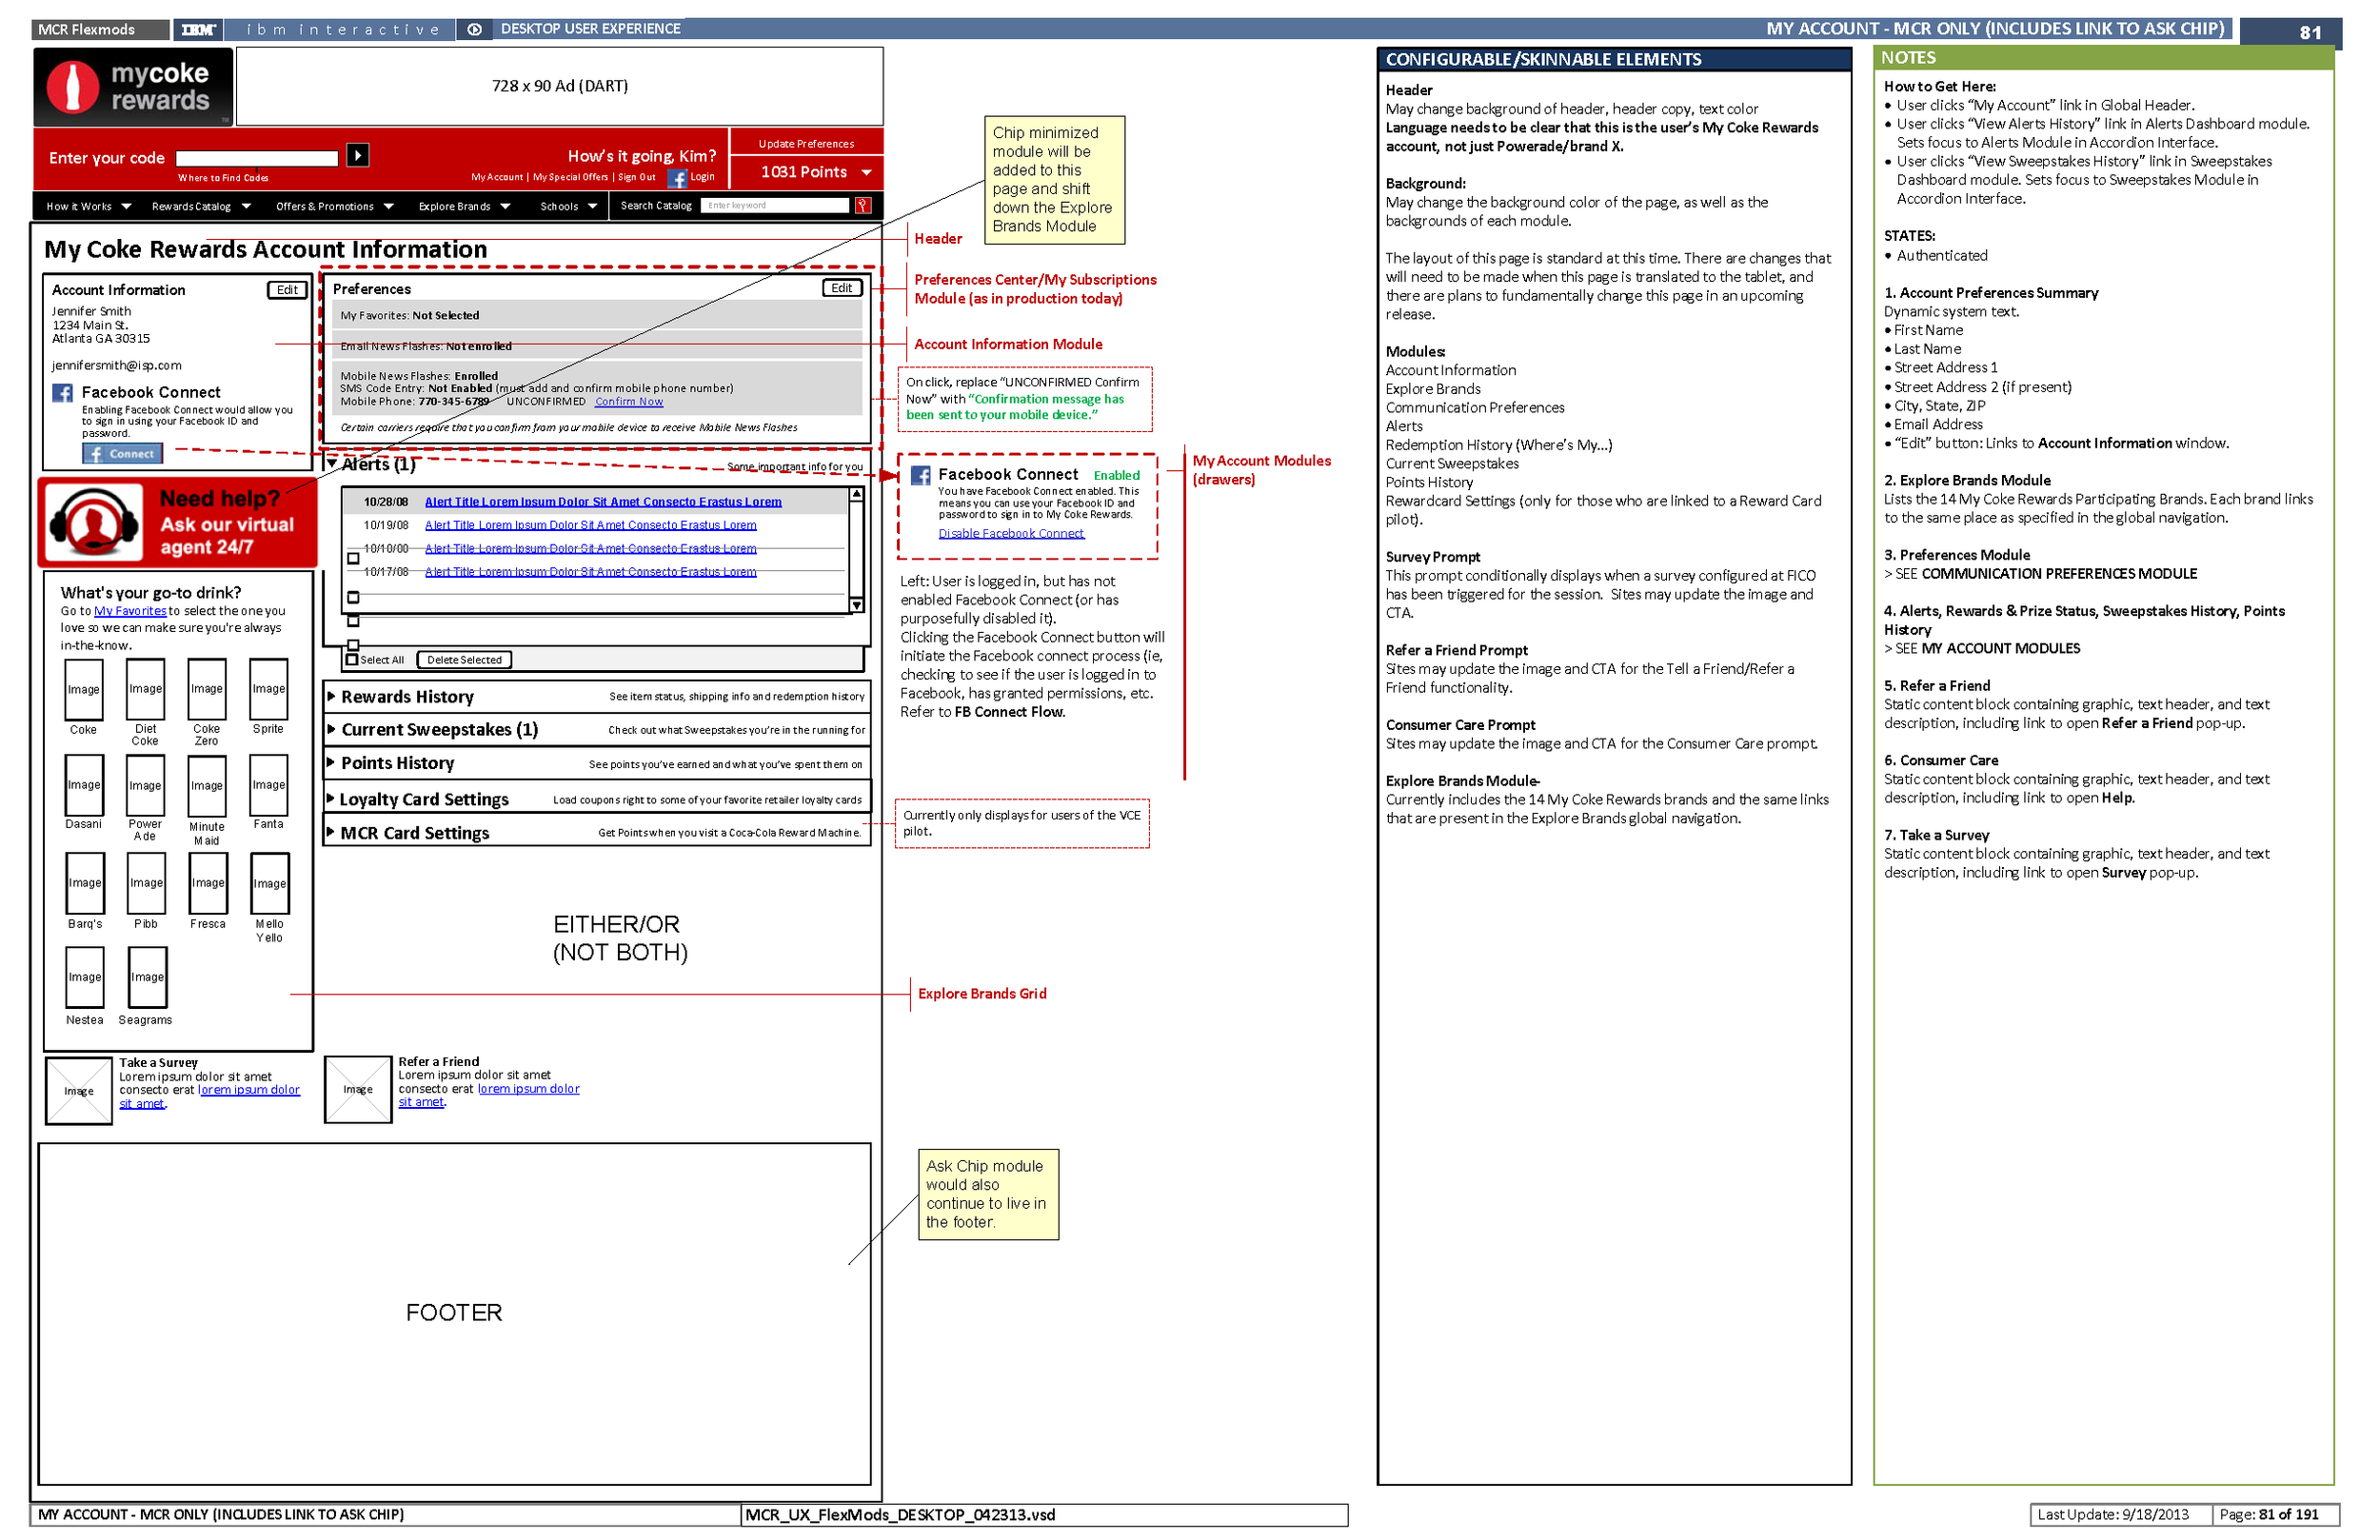Click the Need help virtual agent banner

178,523
